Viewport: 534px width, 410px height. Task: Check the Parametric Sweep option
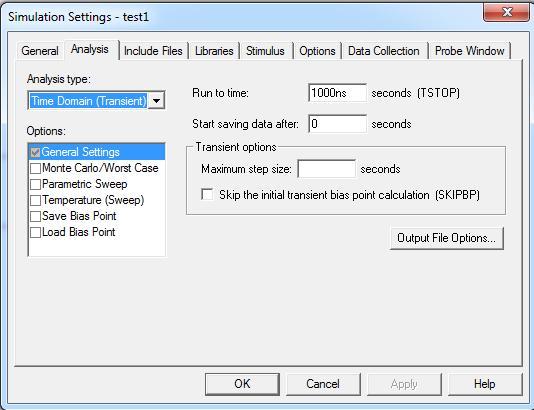point(35,184)
